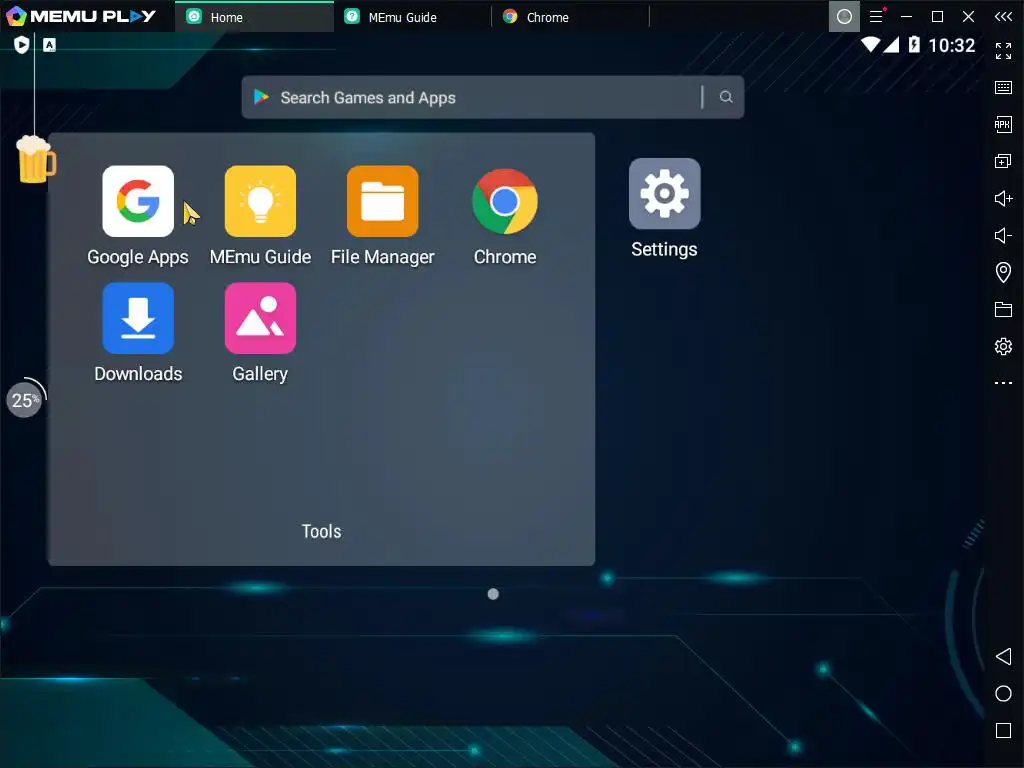
Task: Switch to the MEmu Guide tab
Action: [x=412, y=17]
